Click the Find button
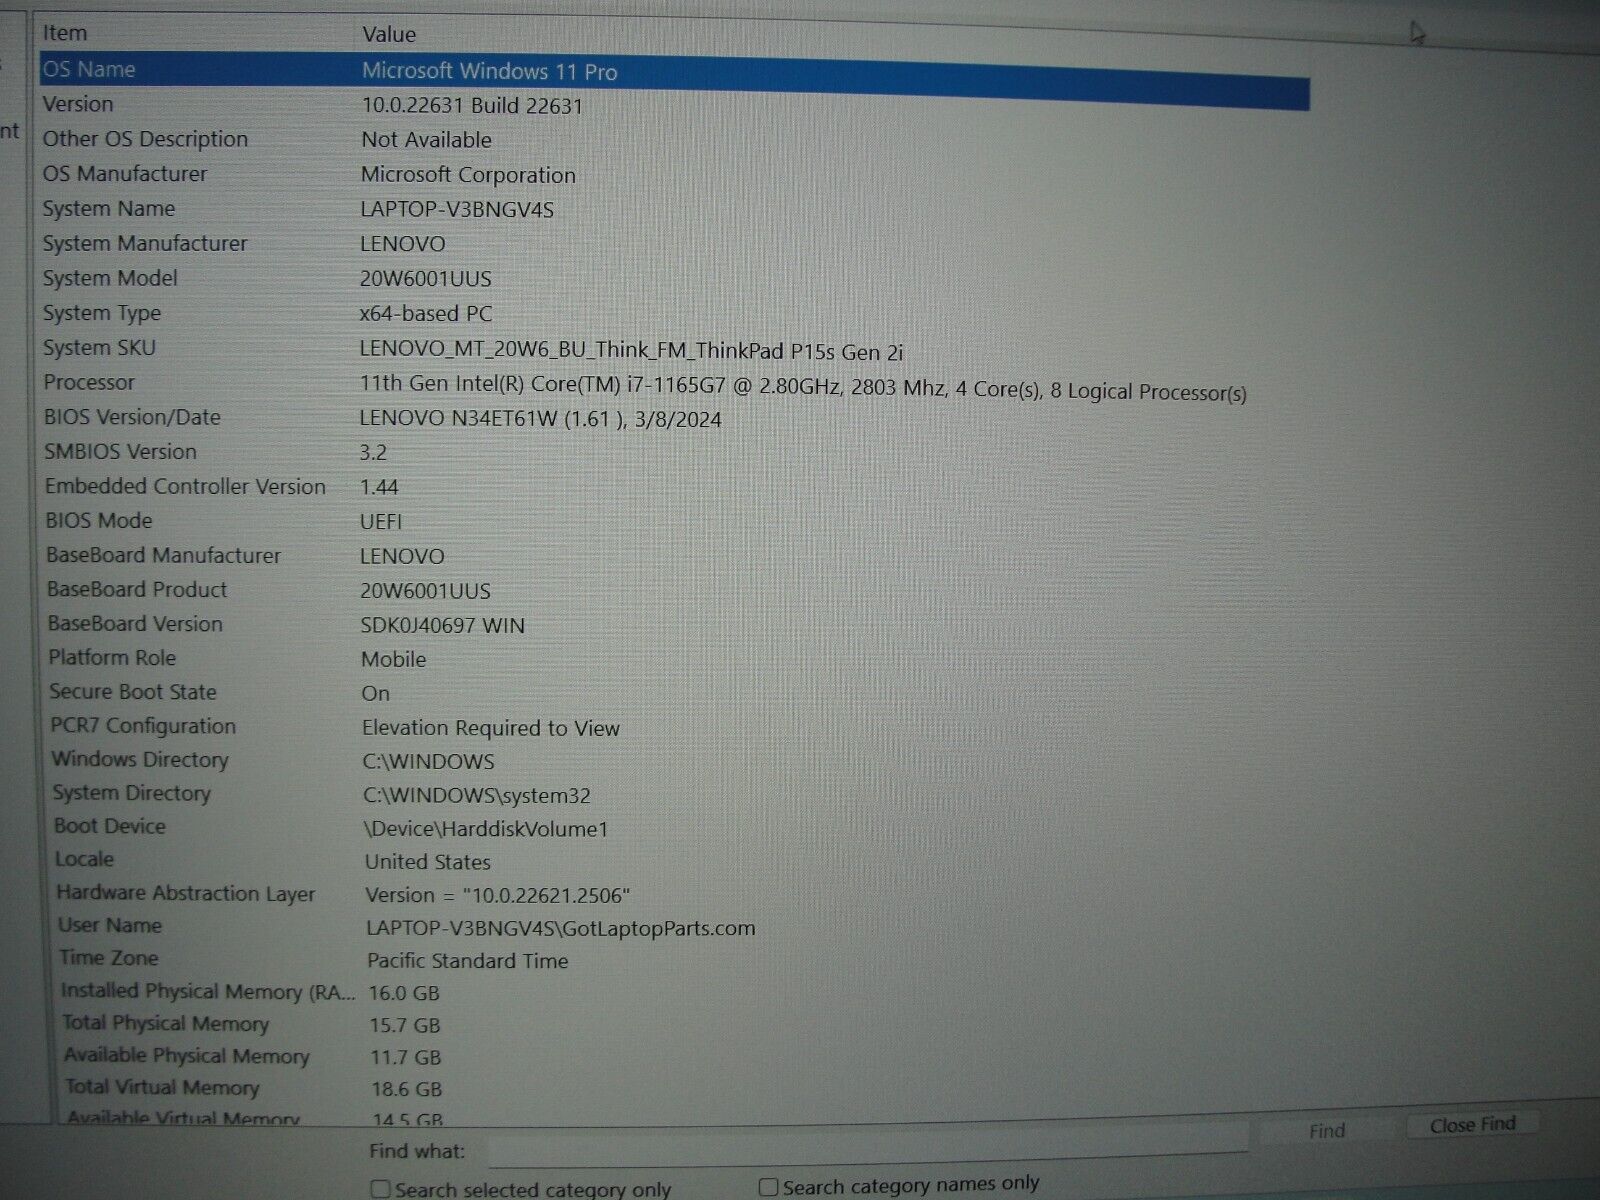 point(1327,1131)
